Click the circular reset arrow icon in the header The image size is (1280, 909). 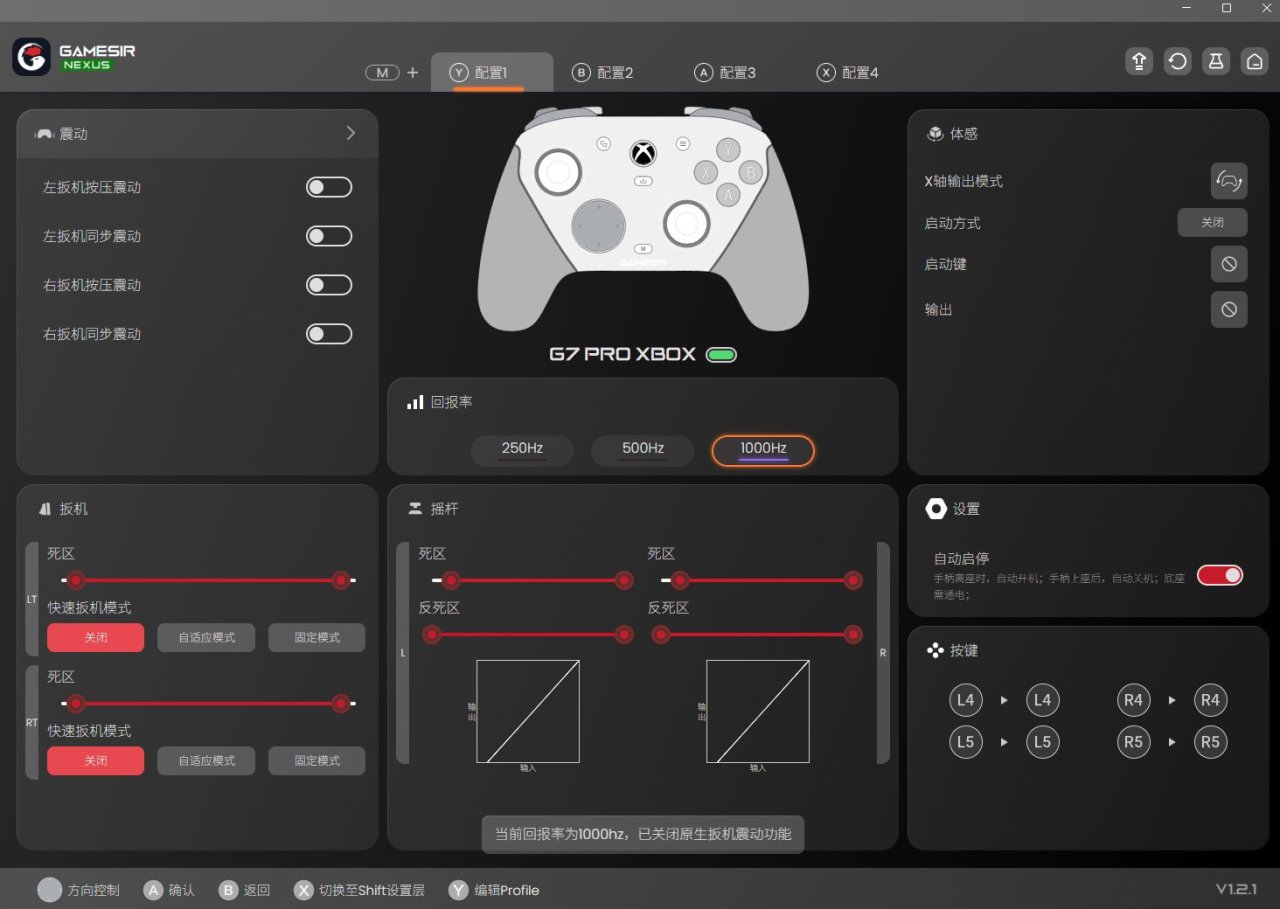1178,61
